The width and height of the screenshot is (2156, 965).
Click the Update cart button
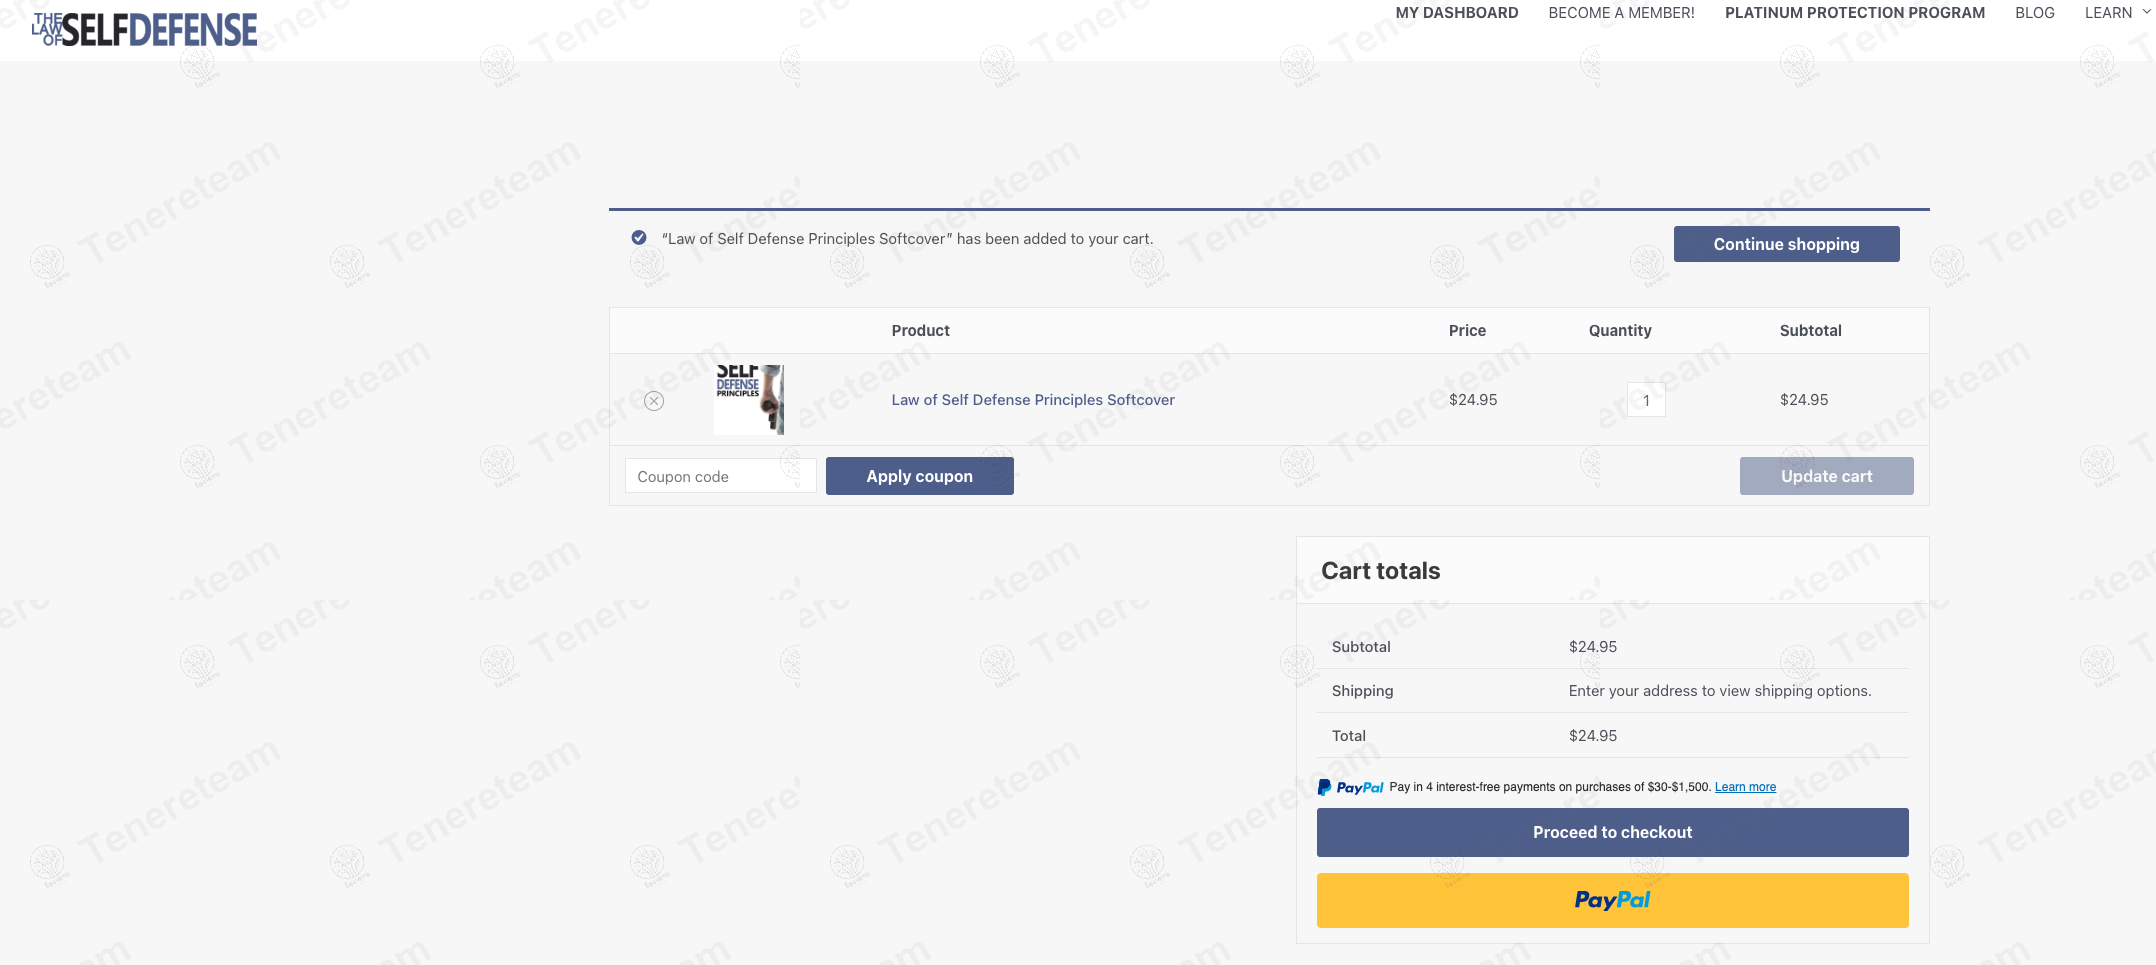pos(1826,476)
